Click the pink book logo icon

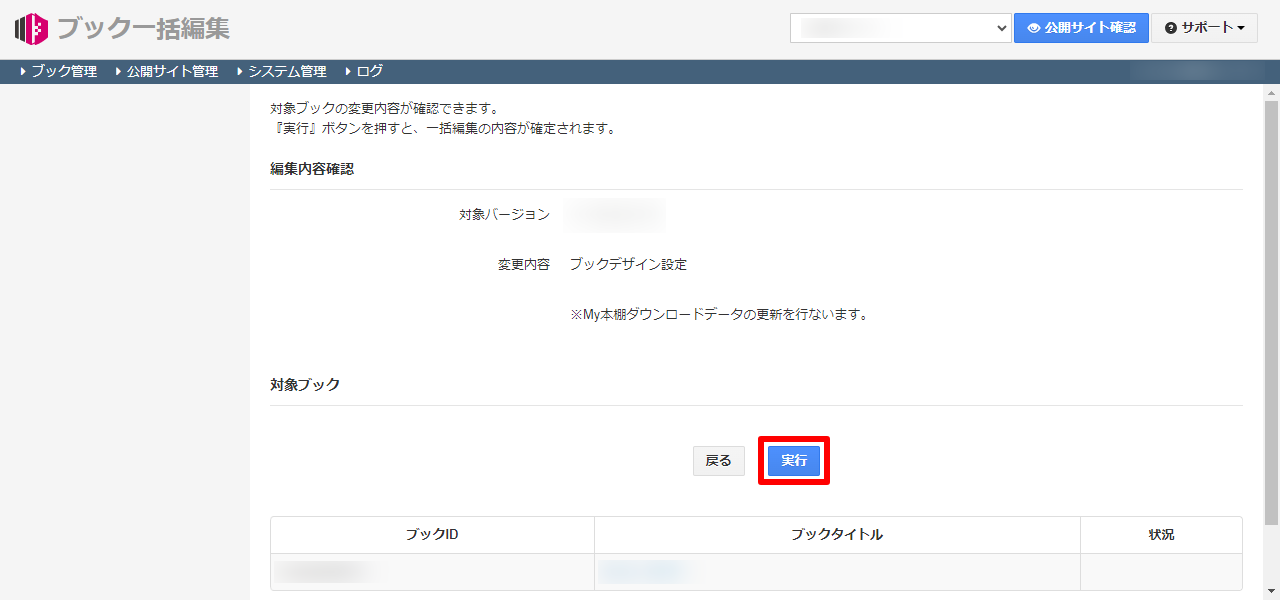click(x=31, y=29)
